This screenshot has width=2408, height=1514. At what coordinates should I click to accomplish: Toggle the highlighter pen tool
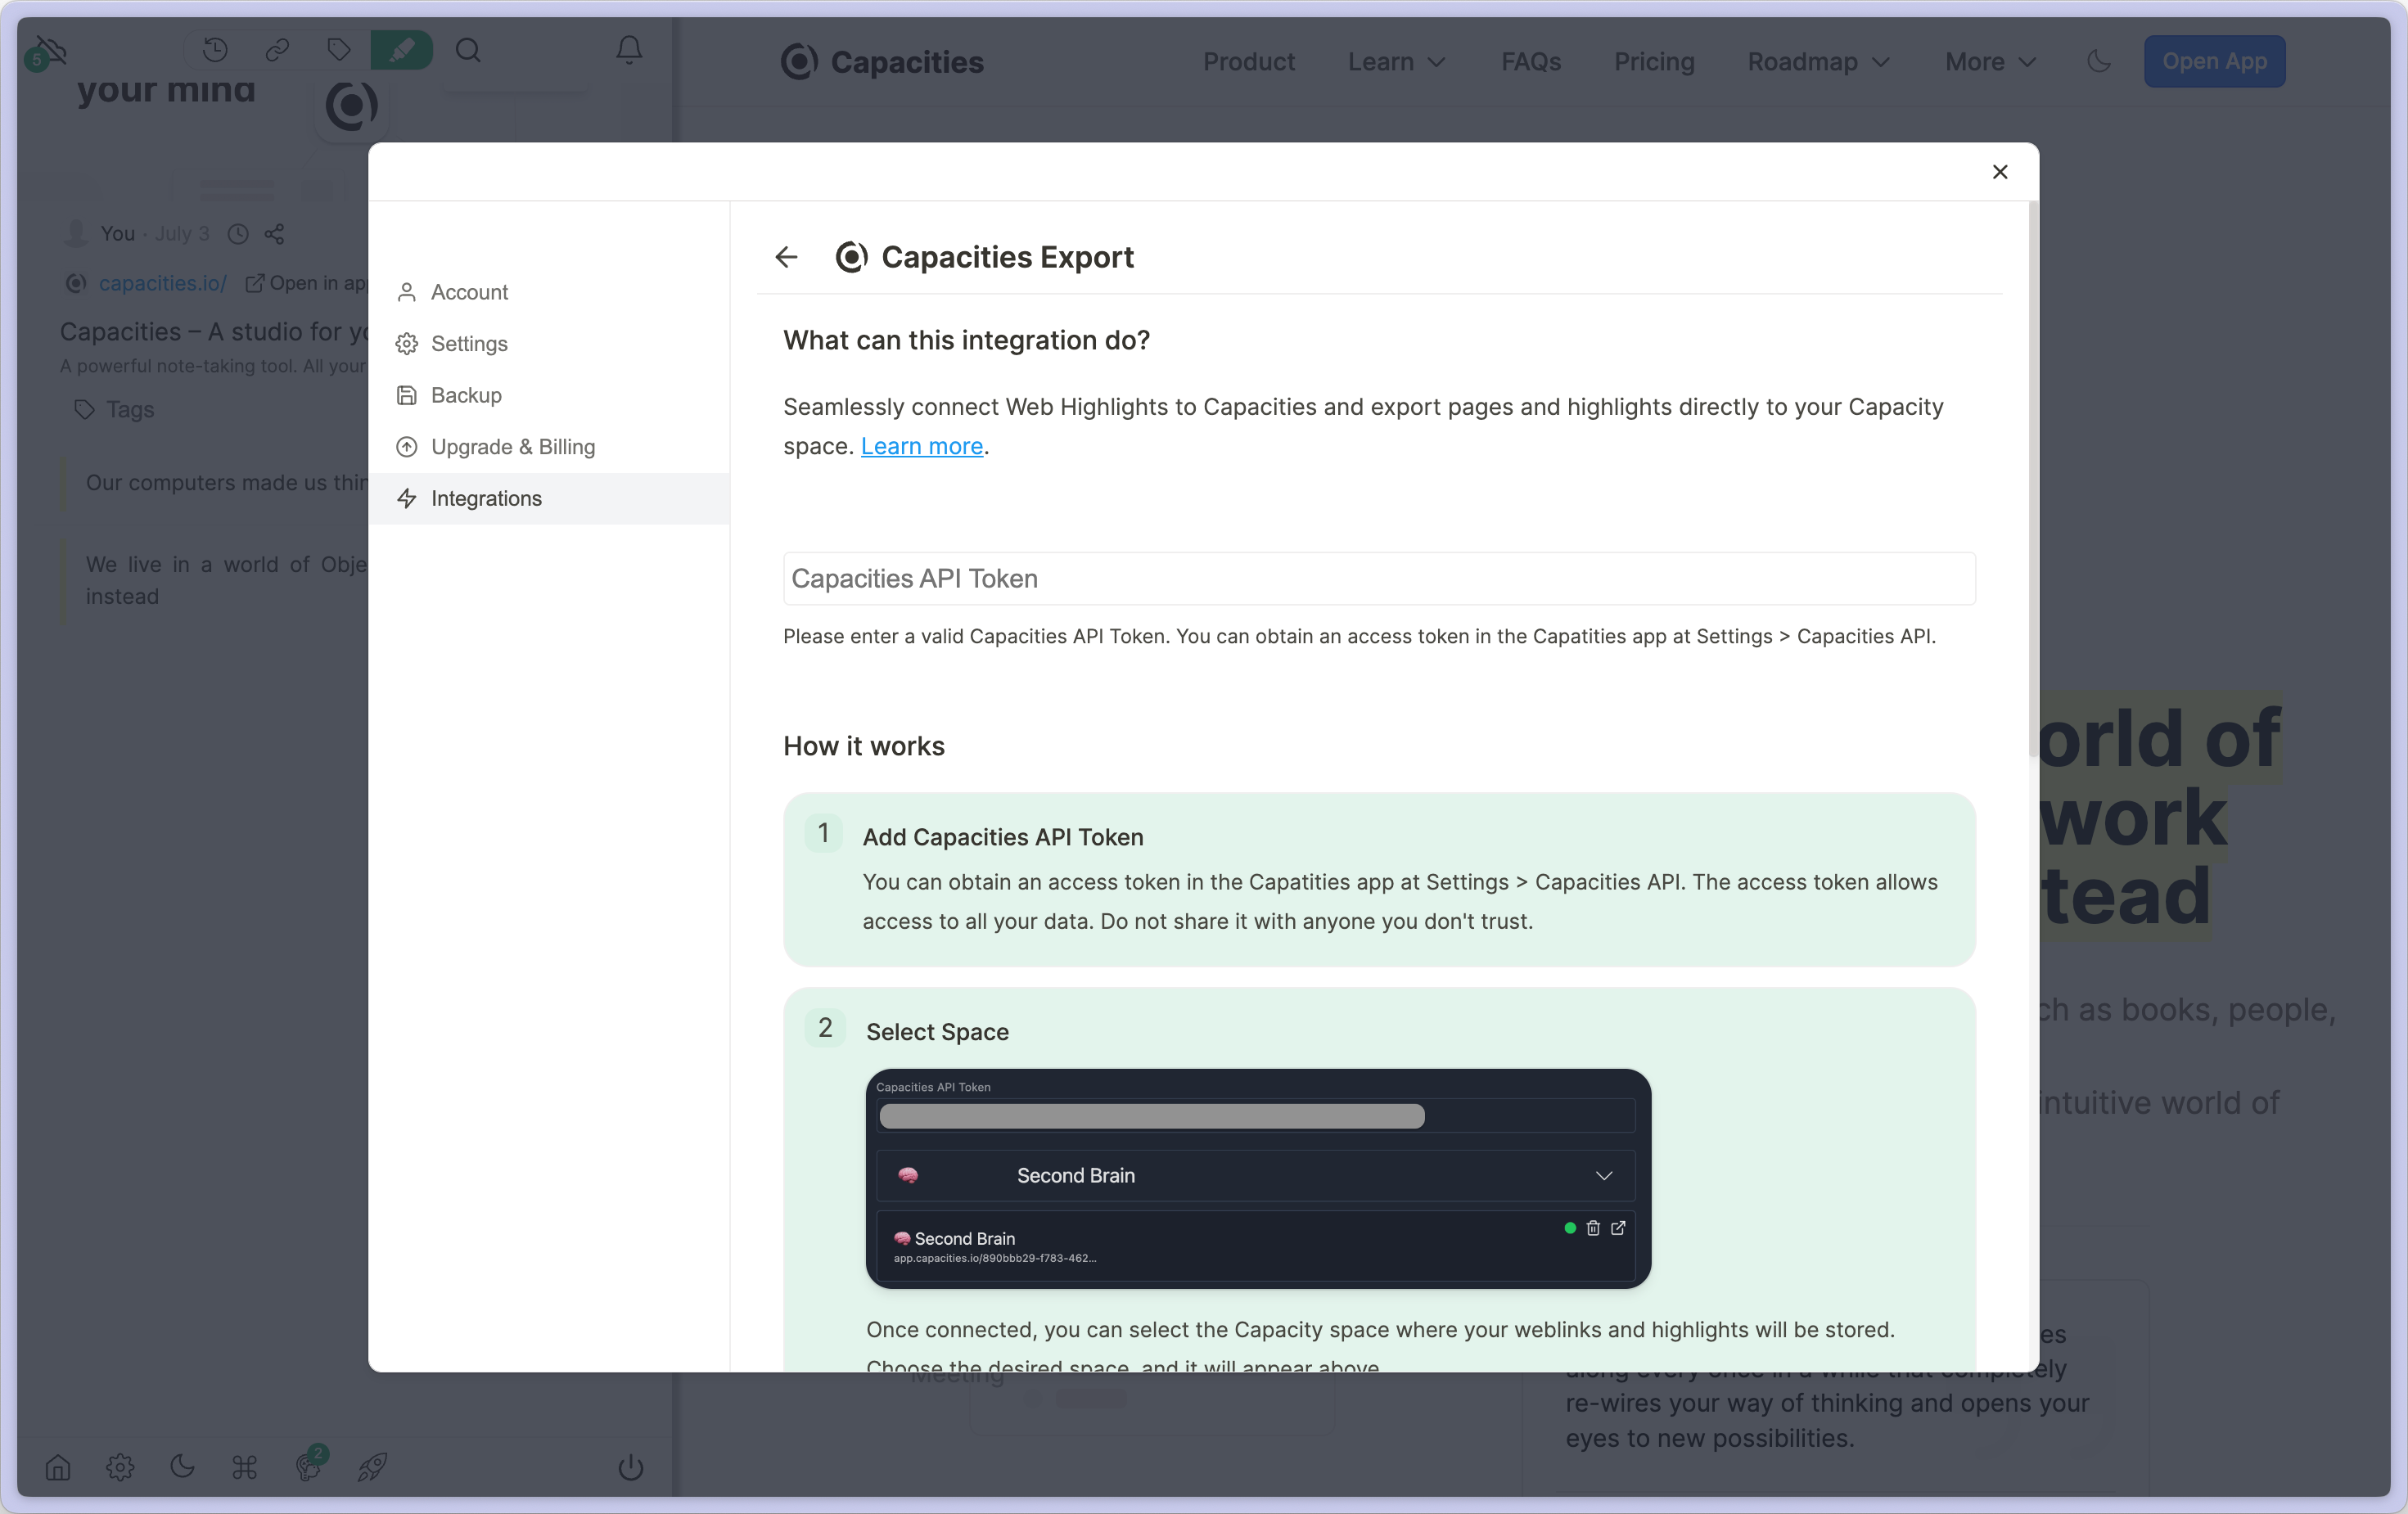pos(402,49)
